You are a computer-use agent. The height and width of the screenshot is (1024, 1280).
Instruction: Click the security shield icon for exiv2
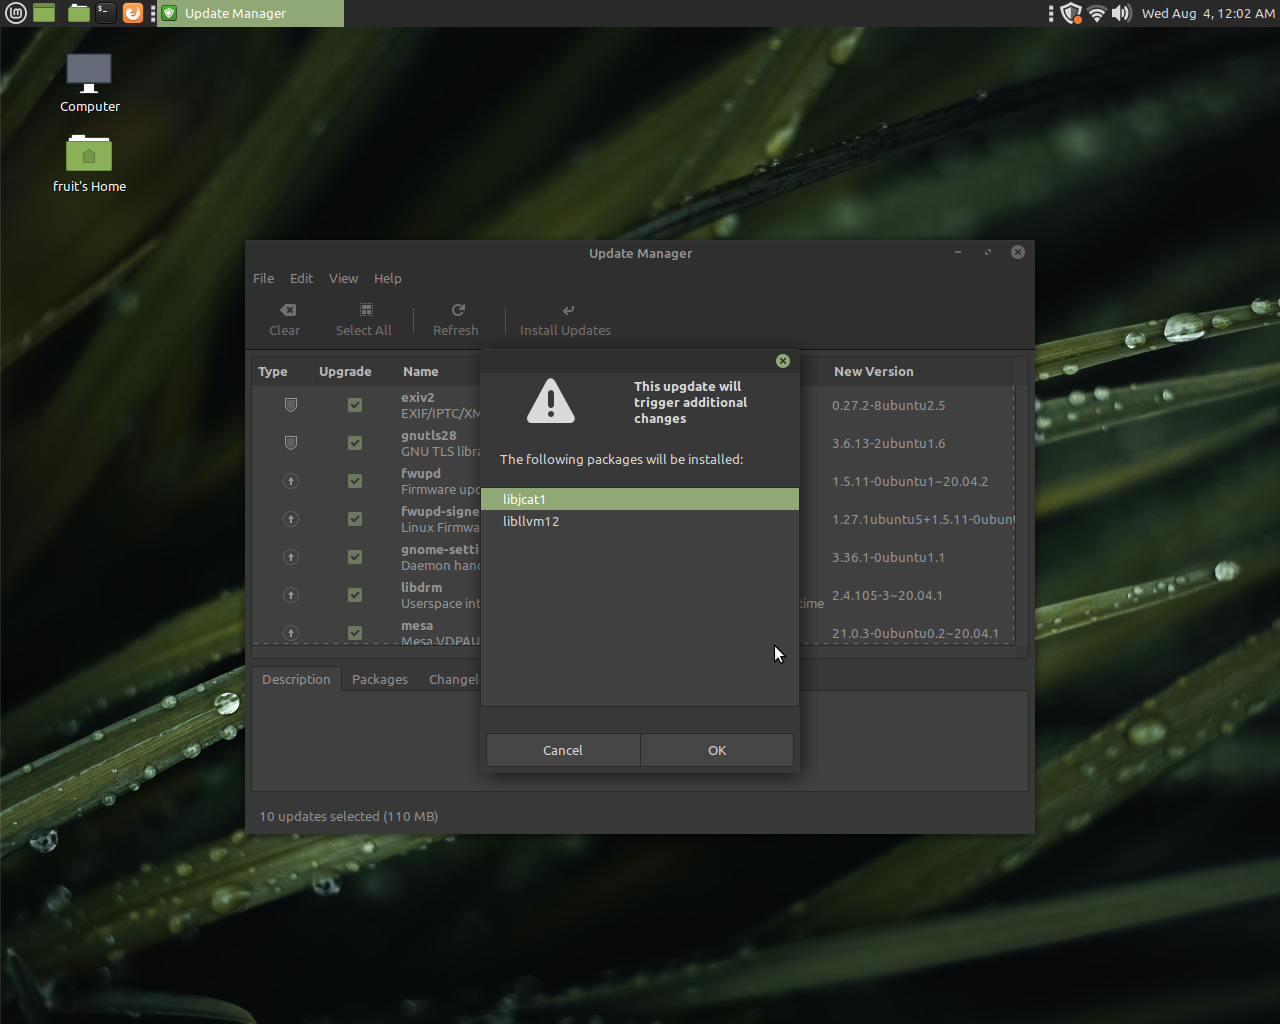point(291,405)
